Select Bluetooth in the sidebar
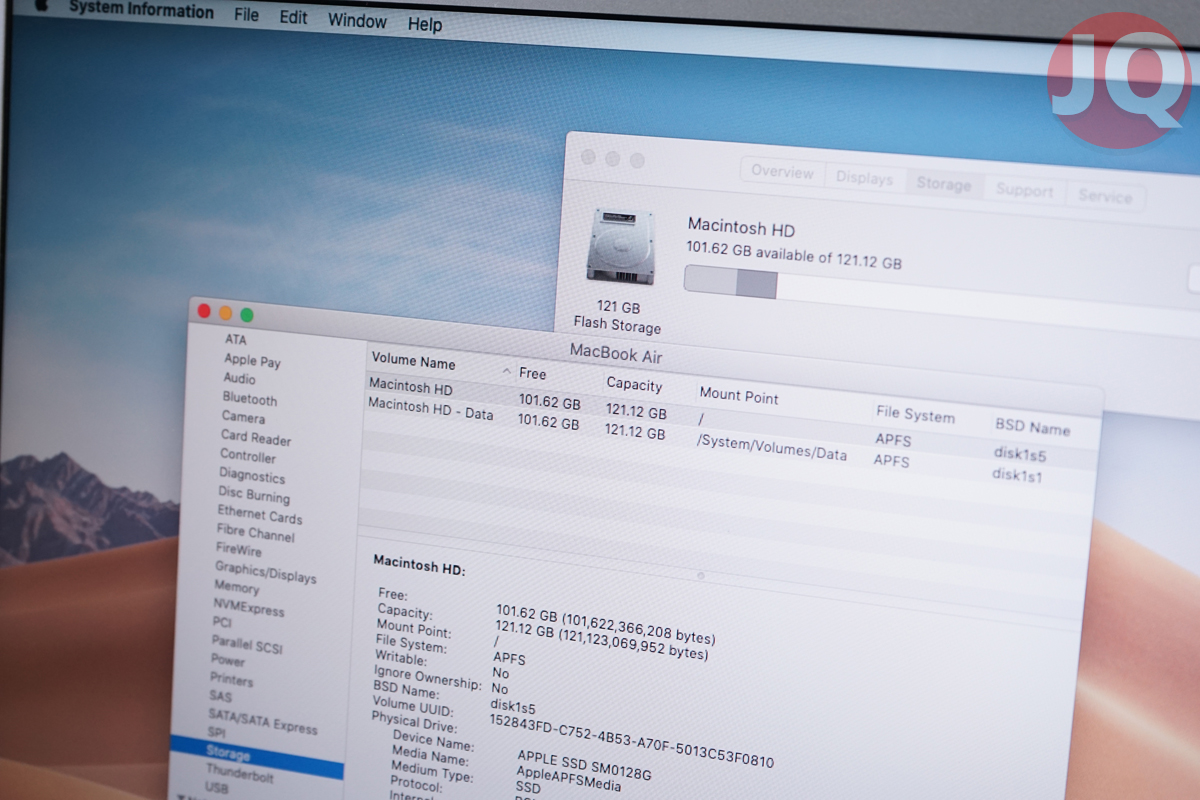1200x800 pixels. click(250, 399)
